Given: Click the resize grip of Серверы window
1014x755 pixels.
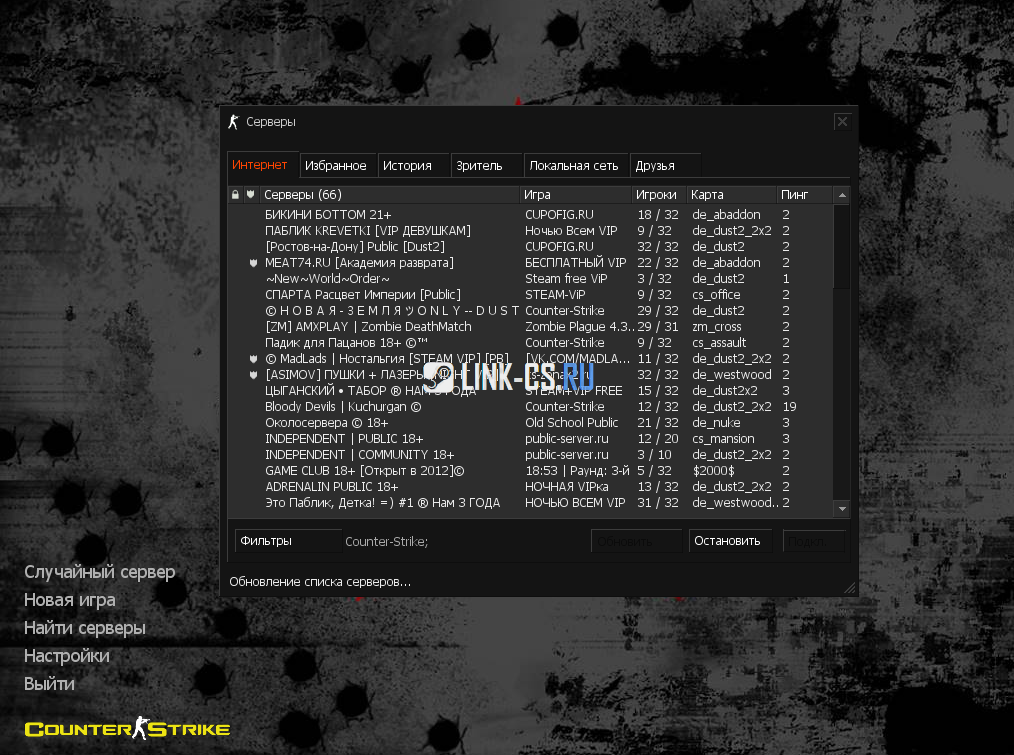Looking at the screenshot, I should (850, 587).
